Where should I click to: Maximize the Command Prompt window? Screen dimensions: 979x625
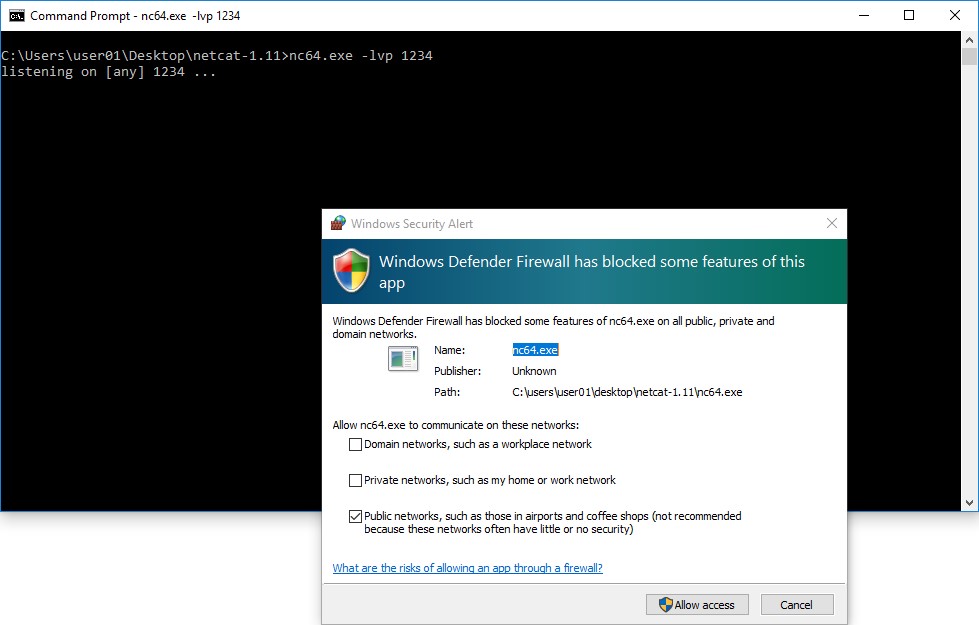[x=909, y=16]
